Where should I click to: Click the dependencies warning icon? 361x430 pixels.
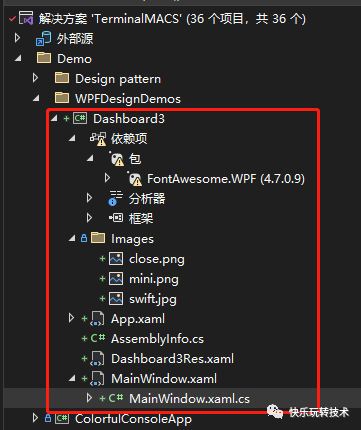[98, 139]
